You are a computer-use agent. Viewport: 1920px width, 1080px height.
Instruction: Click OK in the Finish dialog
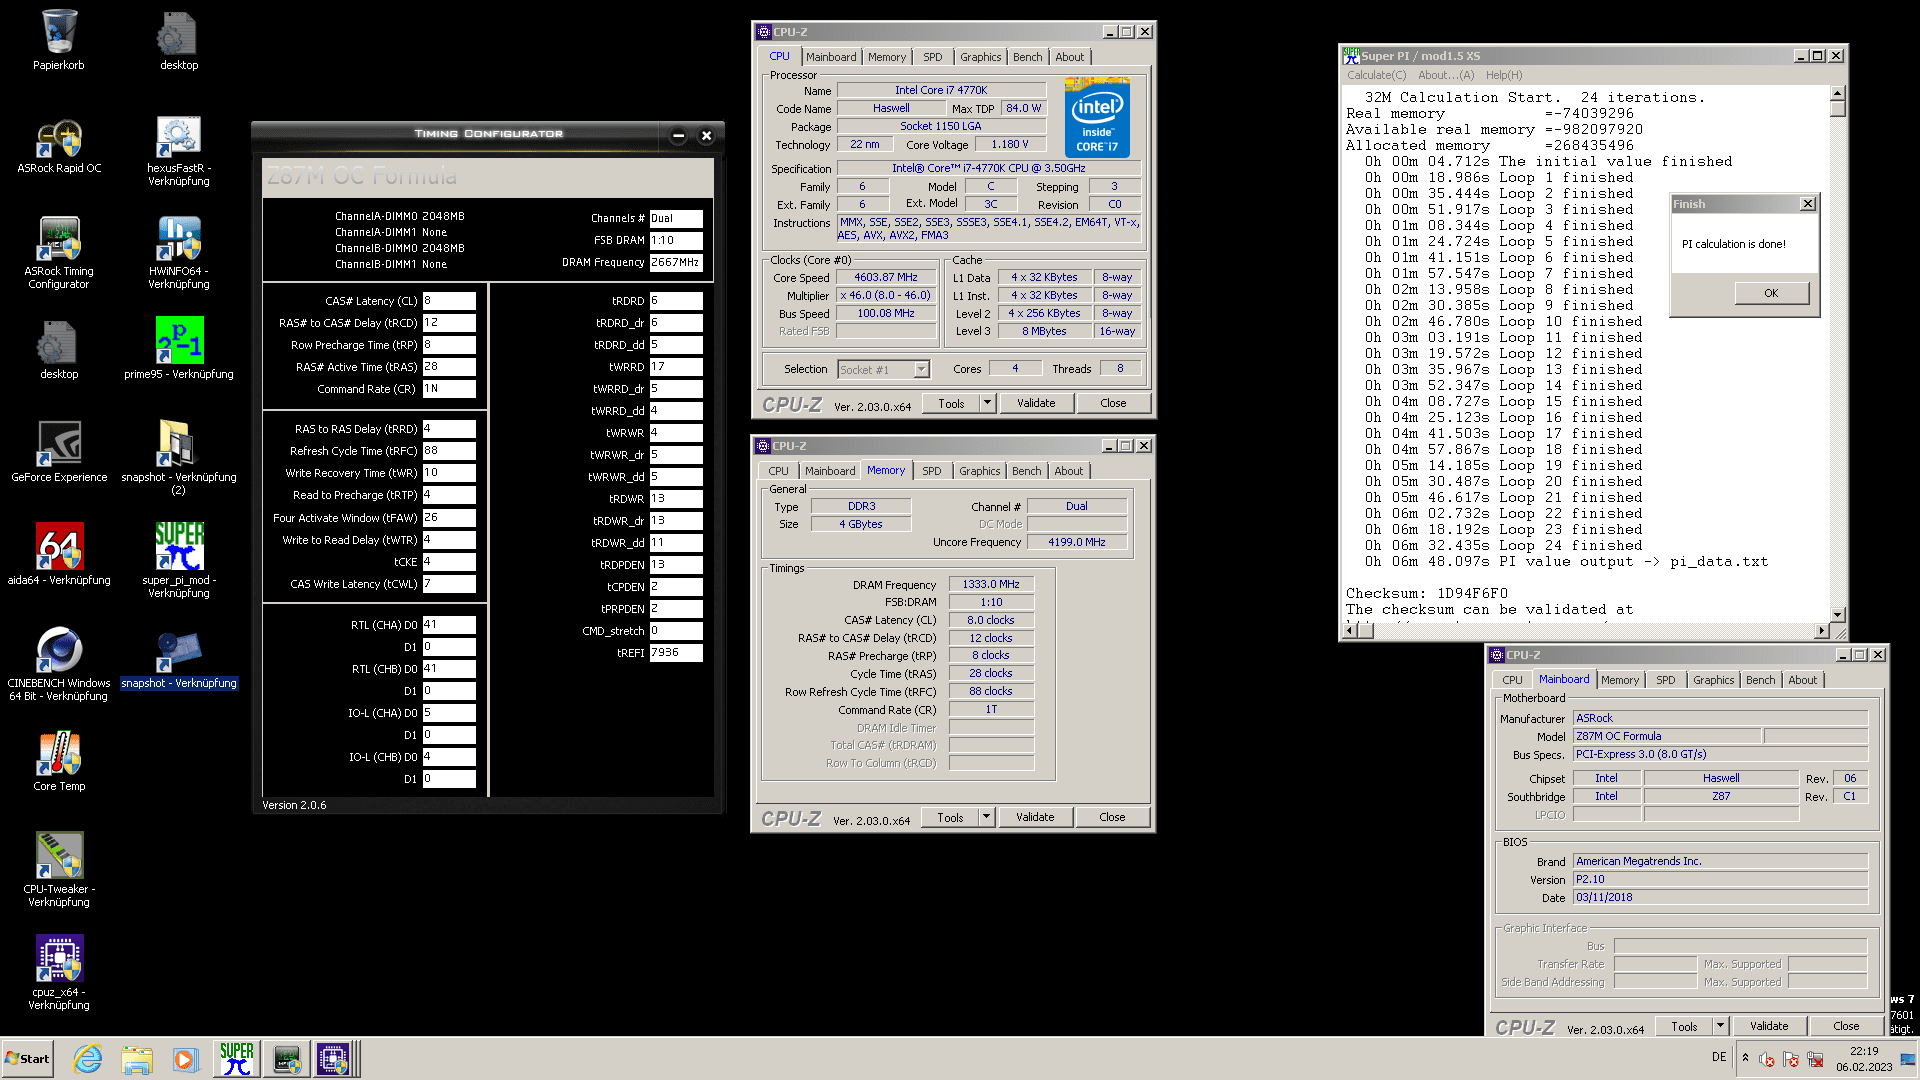coord(1771,293)
